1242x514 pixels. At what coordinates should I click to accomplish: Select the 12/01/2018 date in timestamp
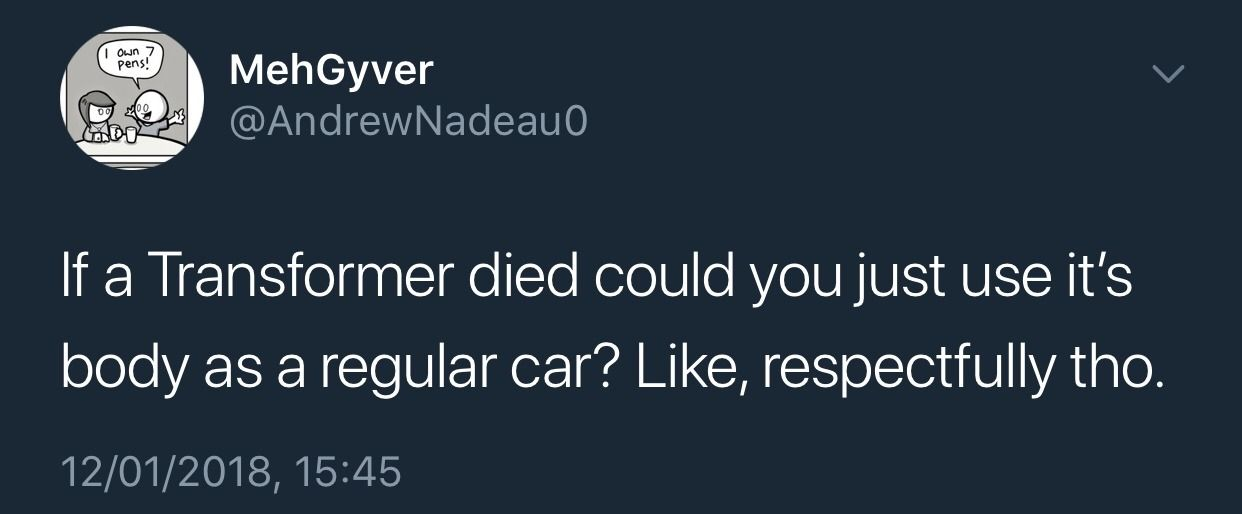click(x=167, y=470)
